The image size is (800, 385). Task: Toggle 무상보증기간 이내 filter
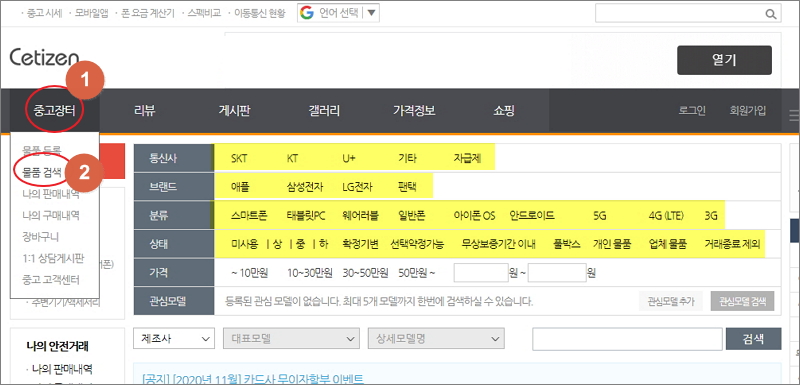point(498,244)
